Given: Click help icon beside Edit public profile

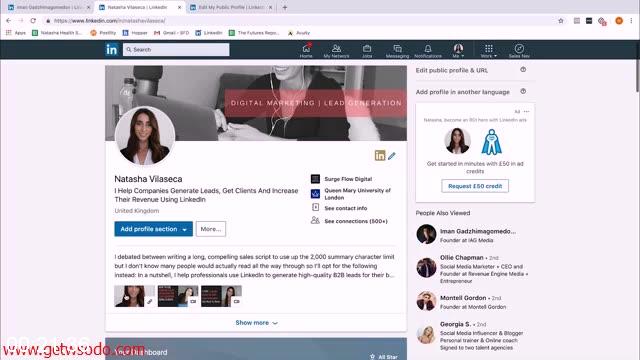Looking at the screenshot, I should coord(523,70).
